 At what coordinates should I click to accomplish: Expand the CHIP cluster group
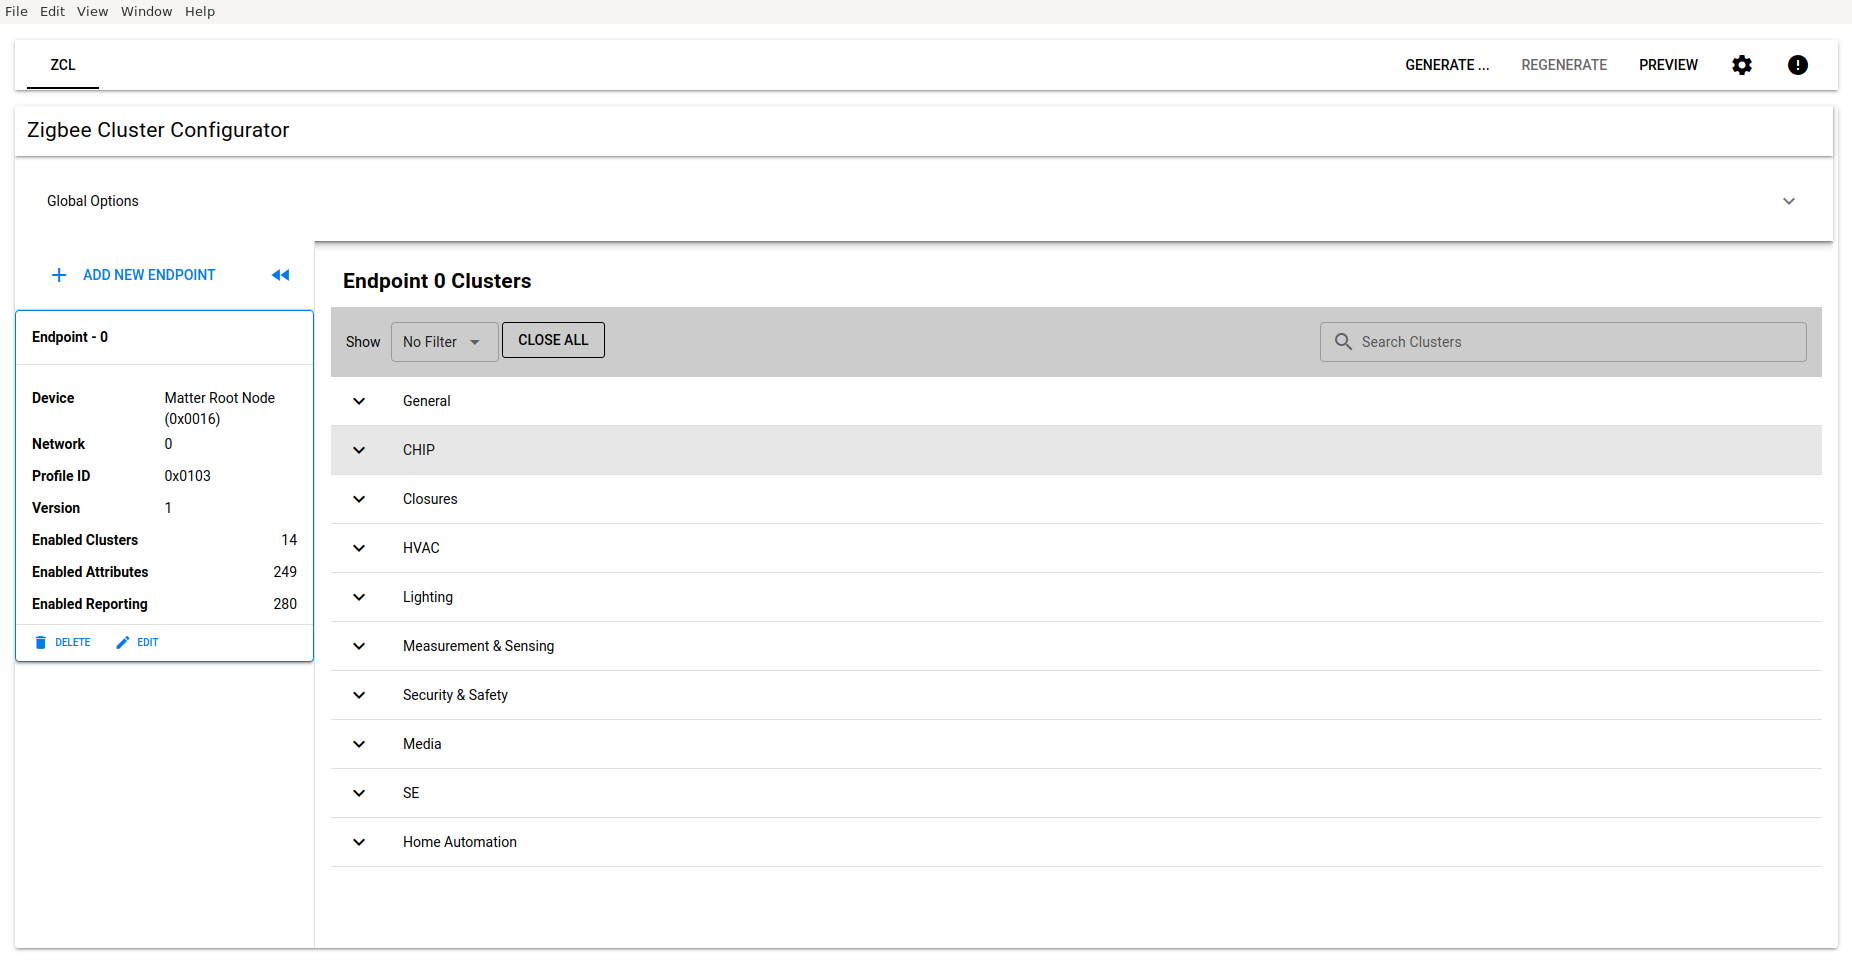tap(359, 450)
